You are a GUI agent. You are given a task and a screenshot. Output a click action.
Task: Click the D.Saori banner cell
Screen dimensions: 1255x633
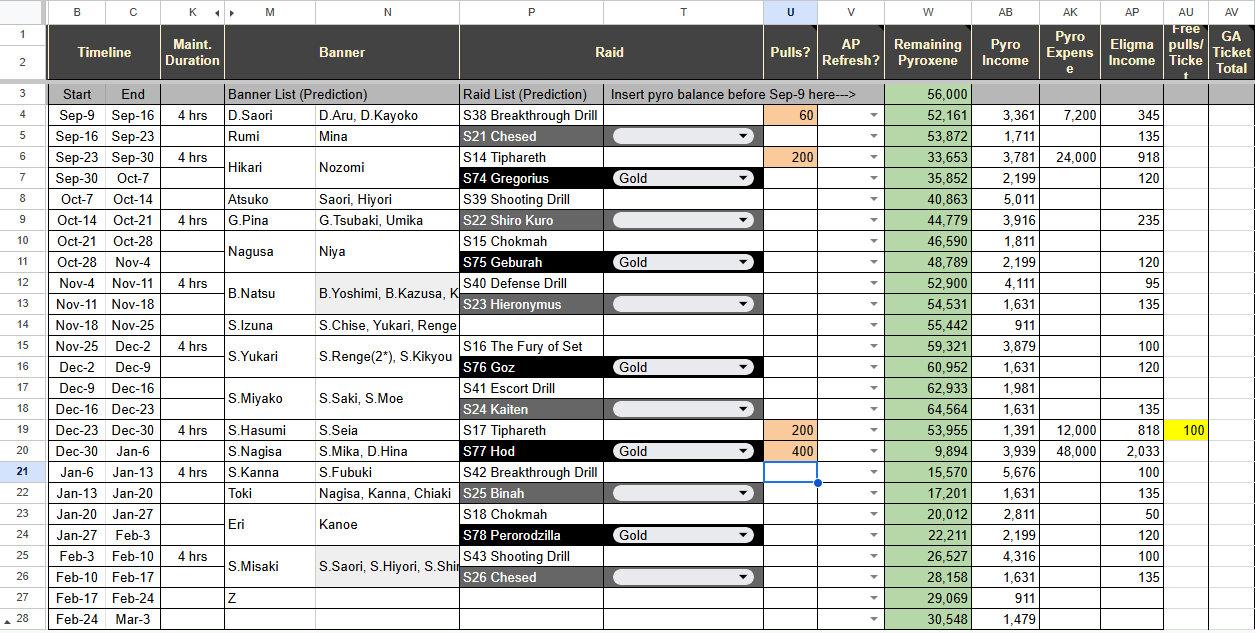pos(270,115)
